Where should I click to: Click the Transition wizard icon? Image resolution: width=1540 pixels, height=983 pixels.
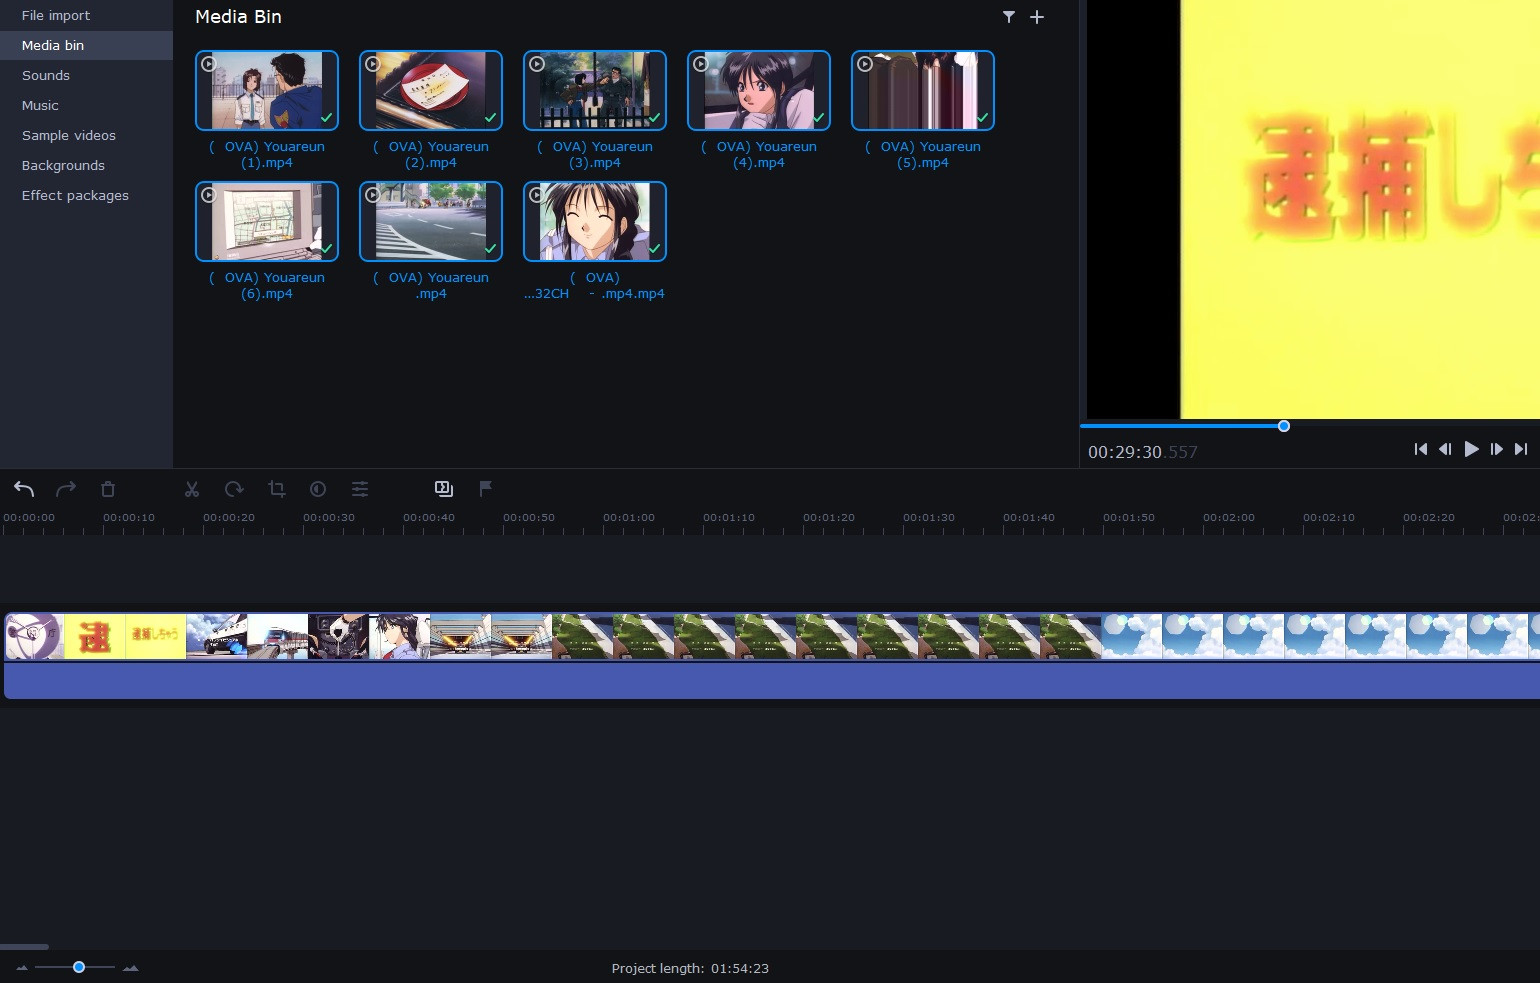pyautogui.click(x=444, y=489)
